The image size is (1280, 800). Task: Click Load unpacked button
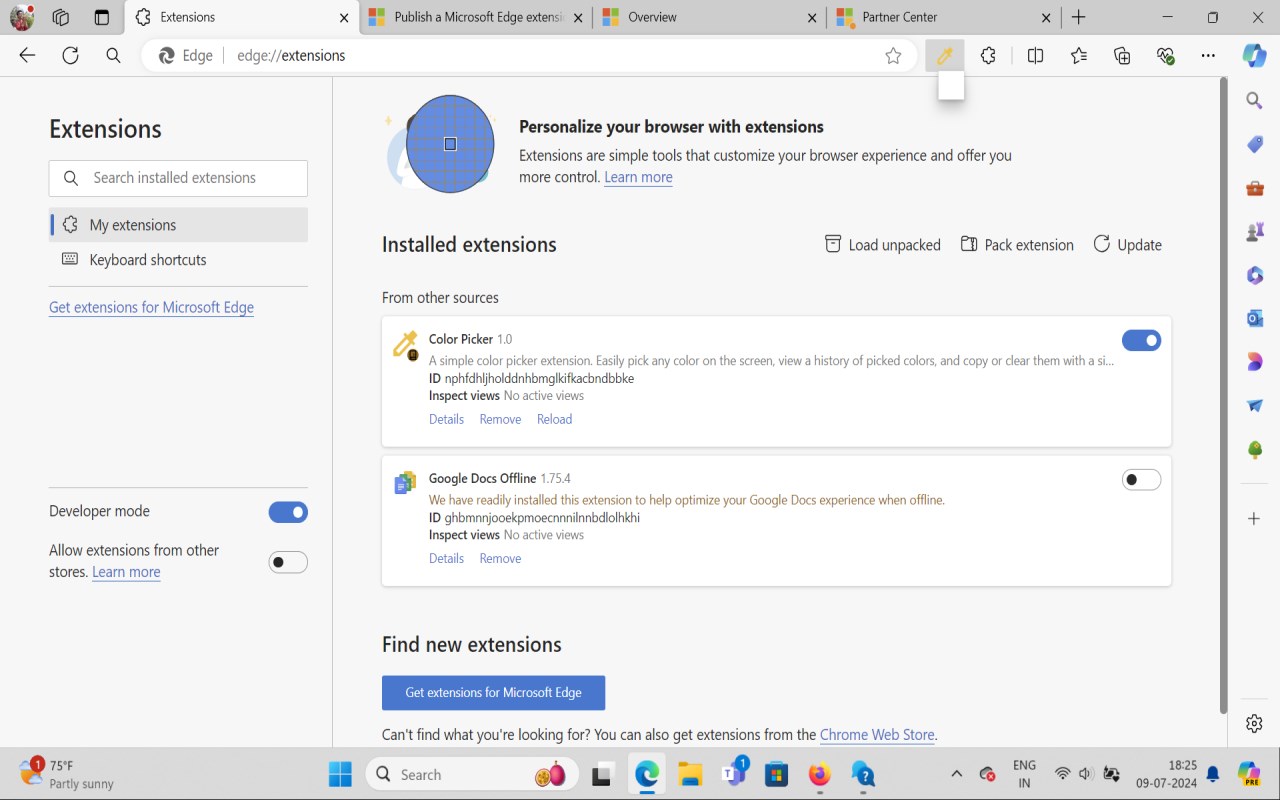click(x=882, y=245)
